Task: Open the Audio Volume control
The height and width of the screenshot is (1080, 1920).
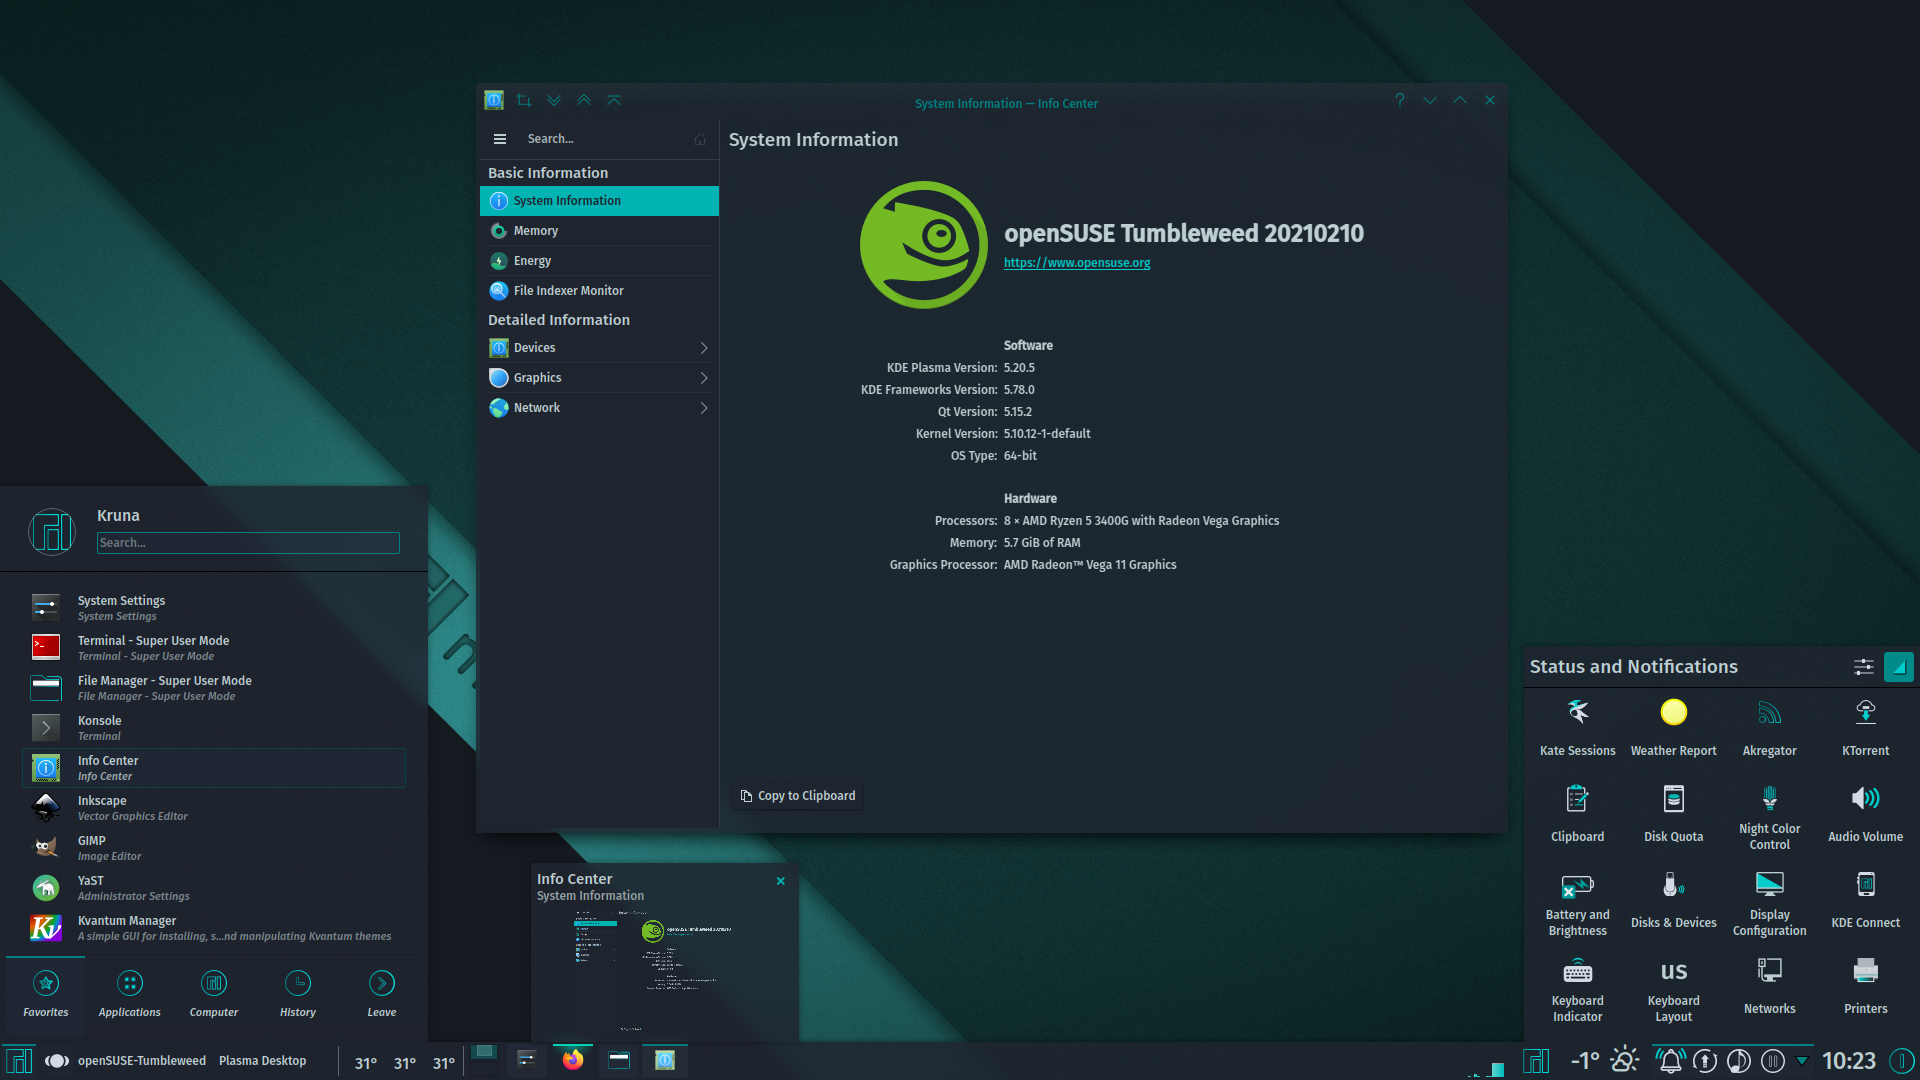Action: (1865, 798)
